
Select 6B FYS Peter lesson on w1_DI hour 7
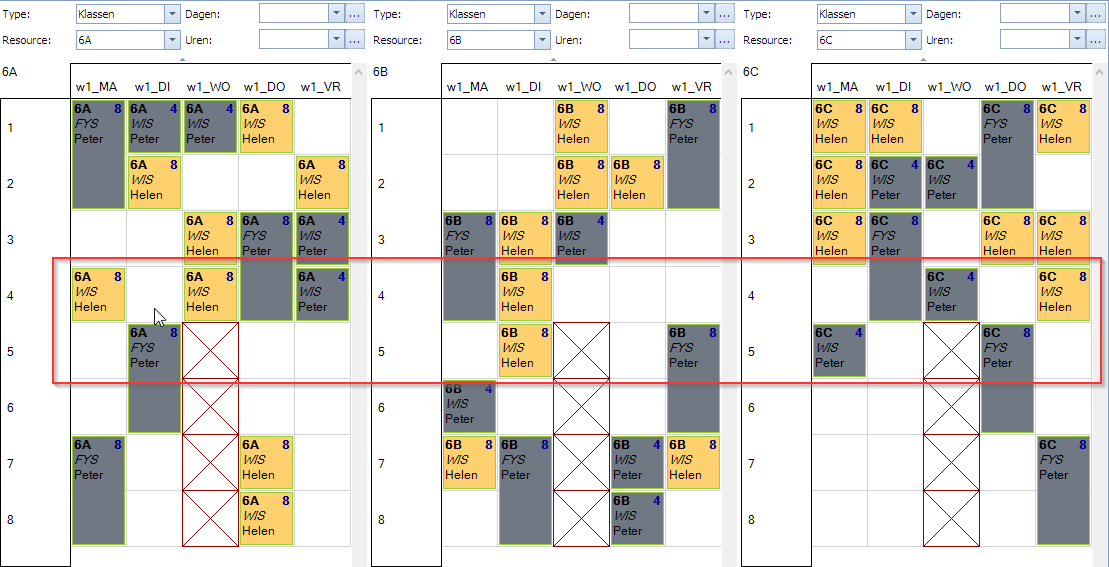[x=525, y=490]
